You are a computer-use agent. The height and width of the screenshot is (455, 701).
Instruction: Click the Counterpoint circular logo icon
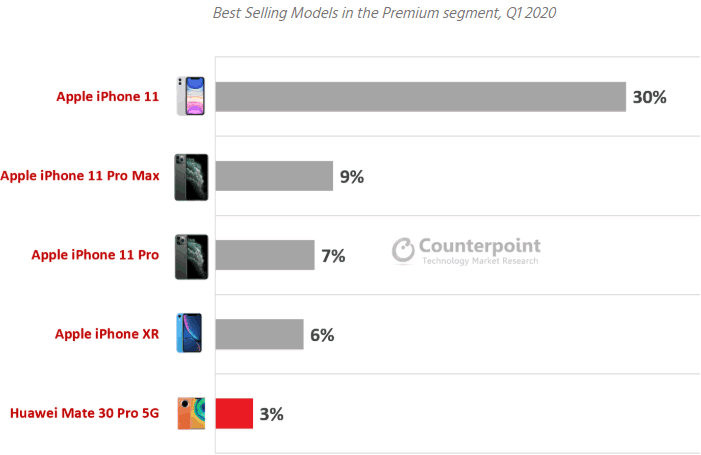click(x=403, y=250)
